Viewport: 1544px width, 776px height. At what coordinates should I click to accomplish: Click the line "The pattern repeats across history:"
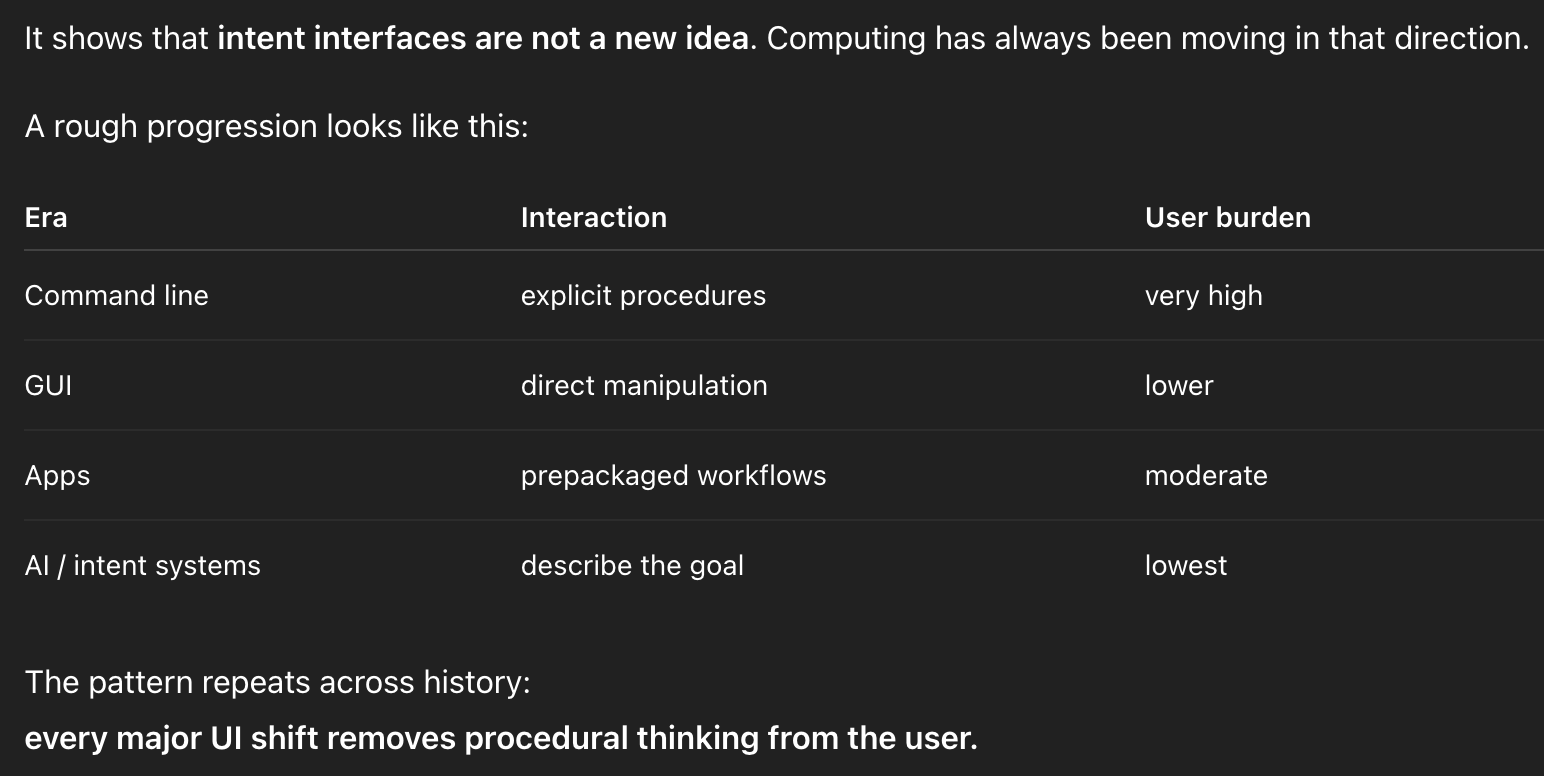point(277,682)
